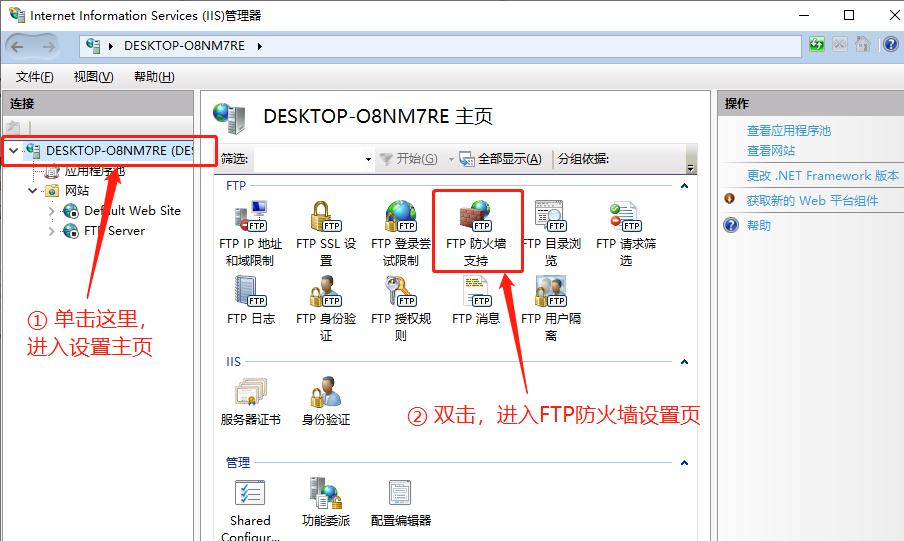Expand the Default Web Site node
The image size is (904, 541).
coord(51,211)
